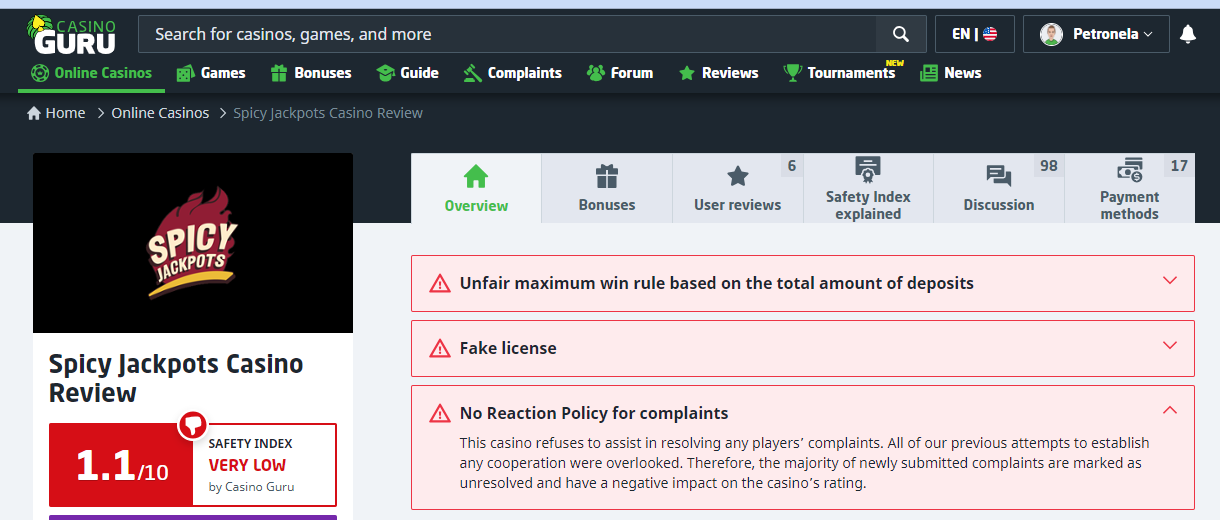Click the thumbs-down safety badge icon

[x=192, y=425]
